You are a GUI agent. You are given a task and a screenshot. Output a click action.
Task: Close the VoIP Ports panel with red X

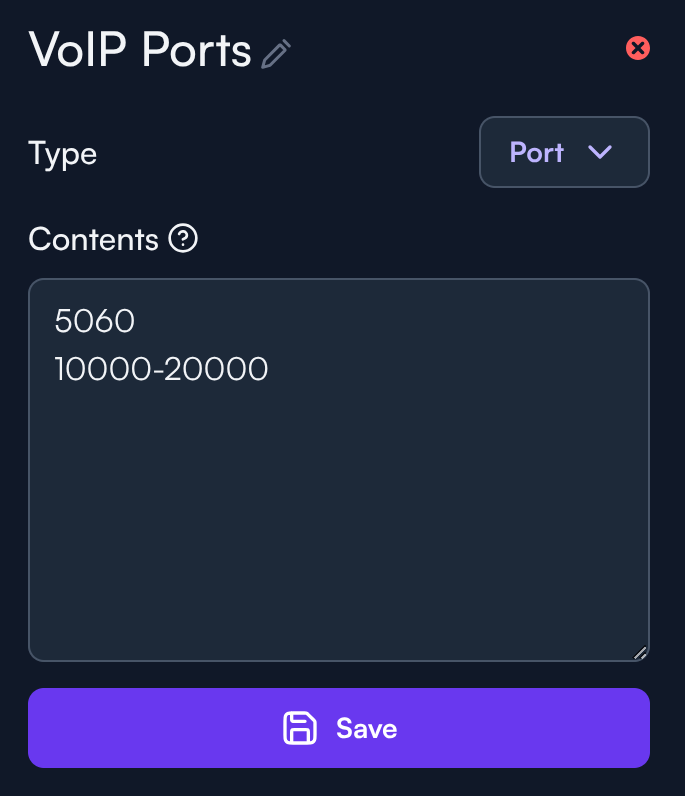point(637,48)
